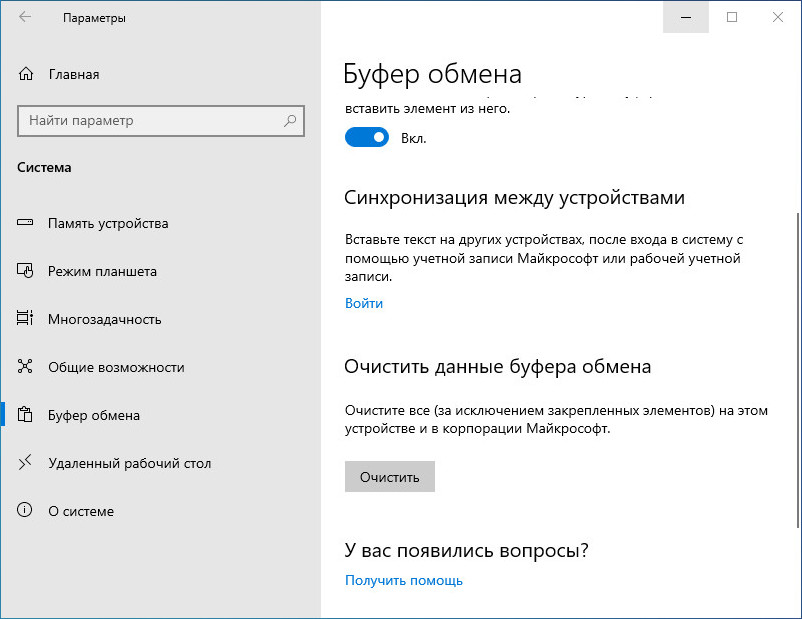Image resolution: width=802 pixels, height=619 pixels.
Task: Minimize the Параметры window
Action: click(x=686, y=17)
